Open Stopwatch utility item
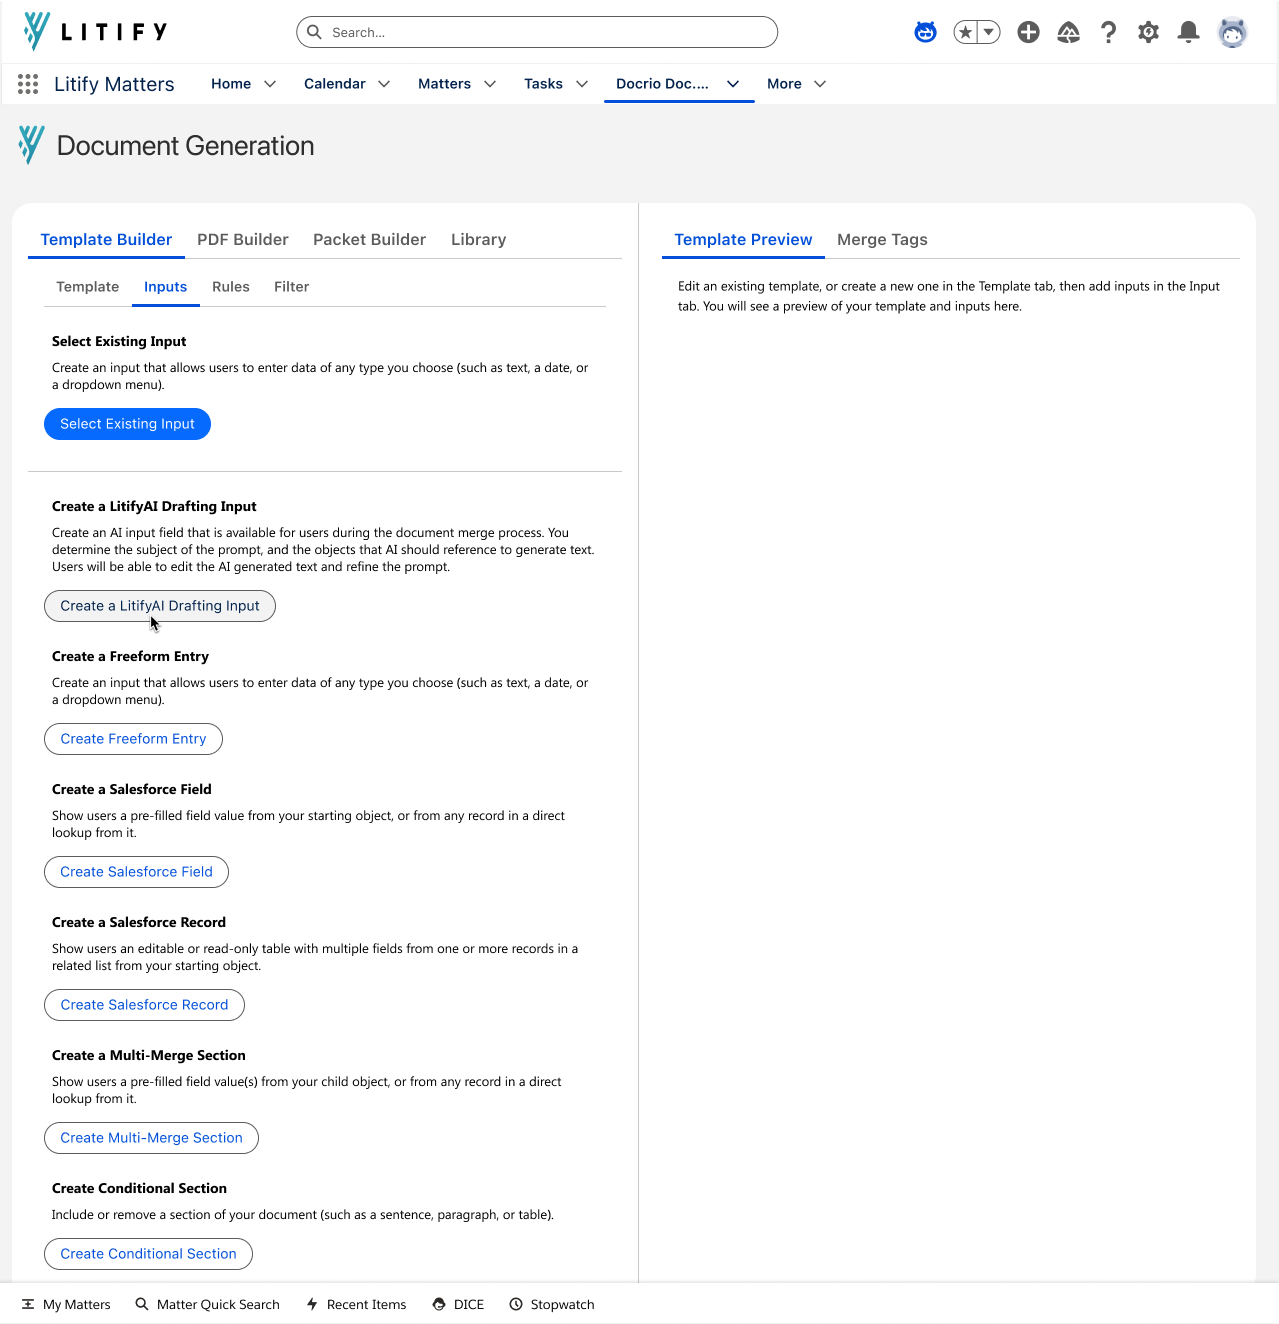 [x=552, y=1304]
